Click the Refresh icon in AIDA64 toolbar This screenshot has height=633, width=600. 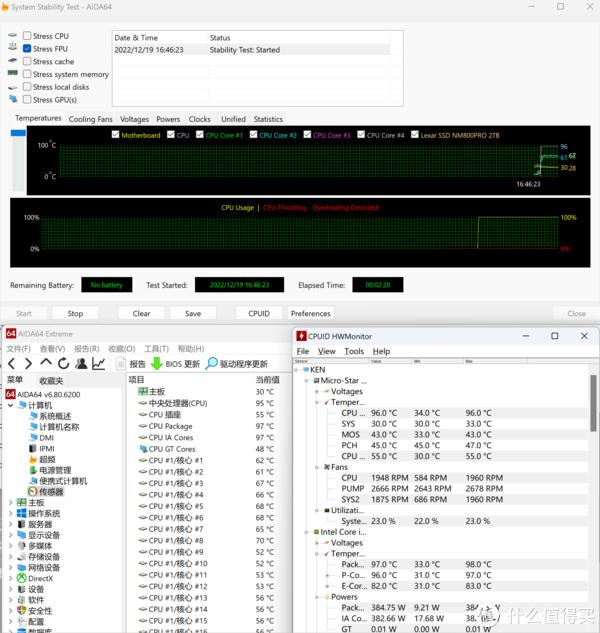(x=63, y=364)
